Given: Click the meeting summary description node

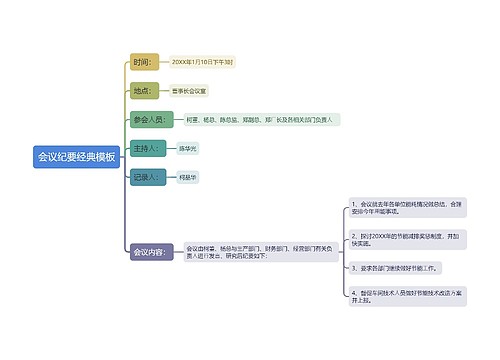Looking at the screenshot, I should tap(261, 252).
